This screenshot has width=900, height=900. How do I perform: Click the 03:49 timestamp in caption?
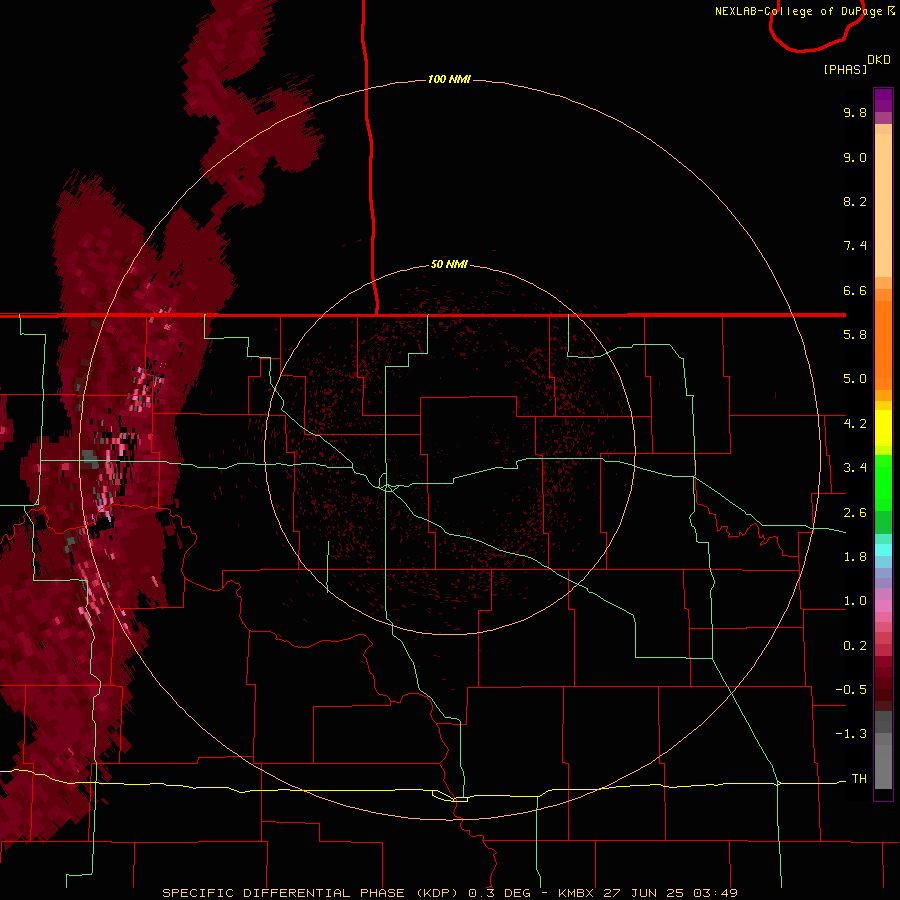coord(715,893)
